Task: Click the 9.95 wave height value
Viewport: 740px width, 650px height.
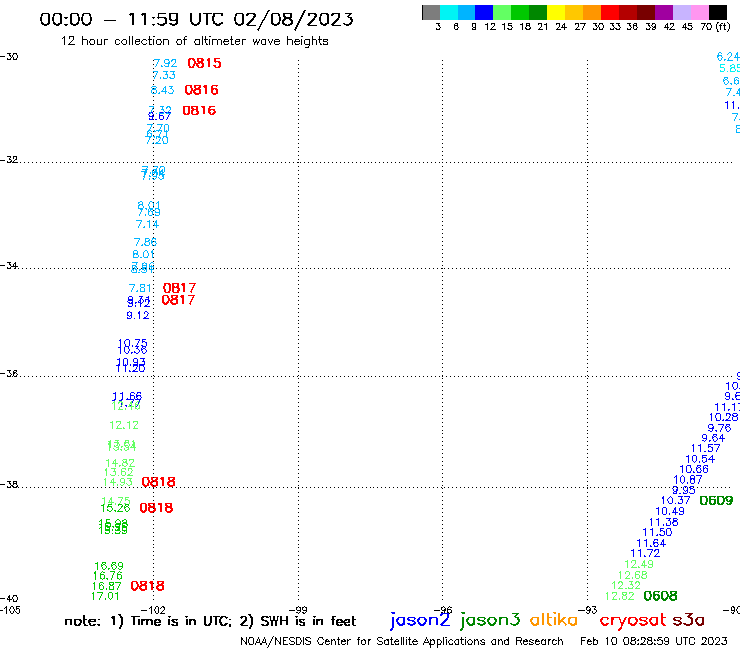Action: click(684, 490)
